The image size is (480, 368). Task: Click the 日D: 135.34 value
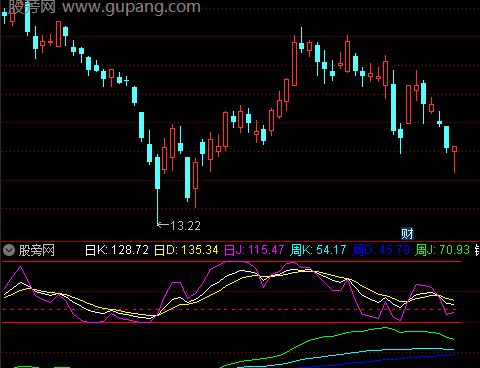[x=186, y=250]
